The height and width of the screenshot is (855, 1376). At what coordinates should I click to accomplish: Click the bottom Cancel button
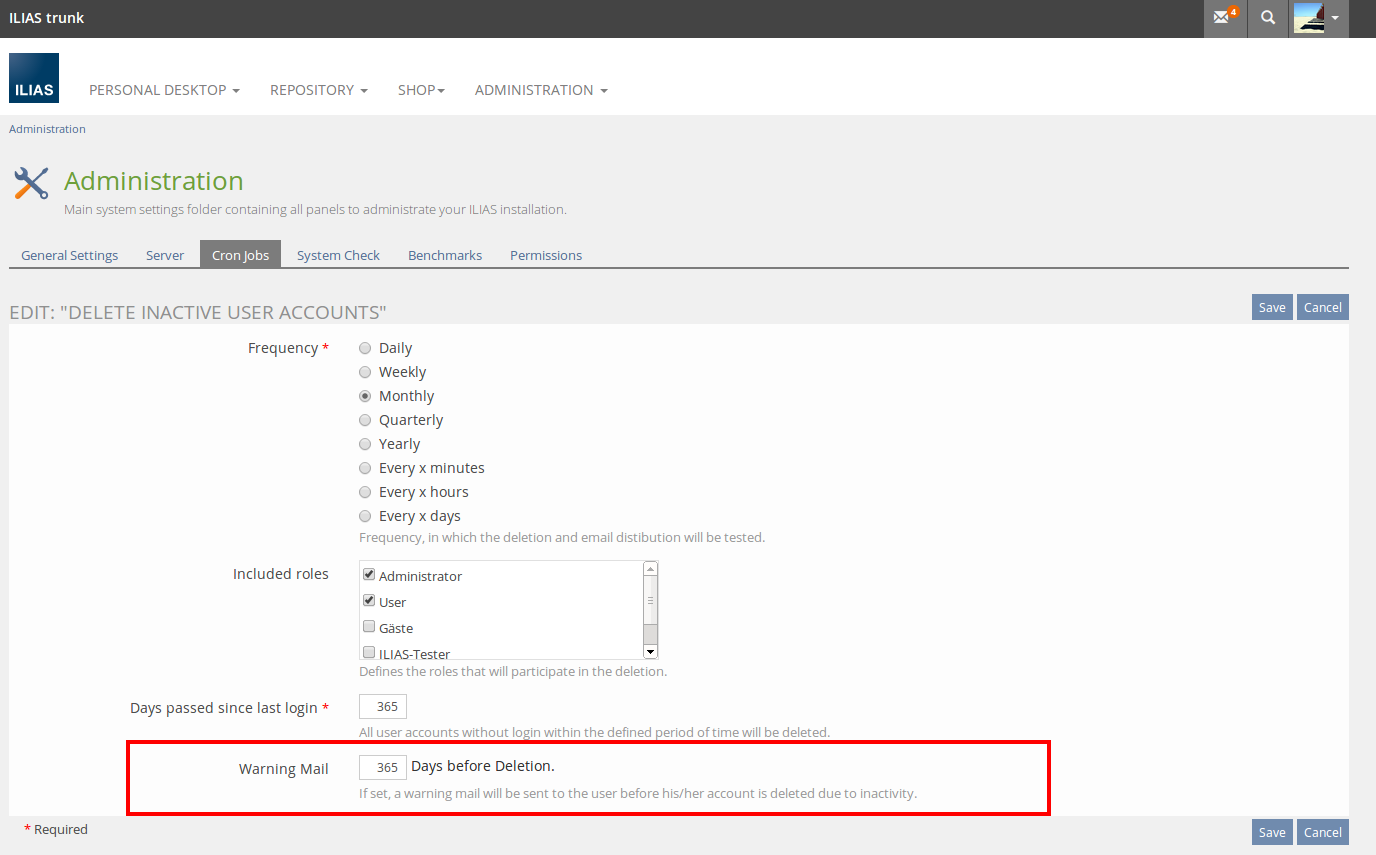click(1322, 832)
